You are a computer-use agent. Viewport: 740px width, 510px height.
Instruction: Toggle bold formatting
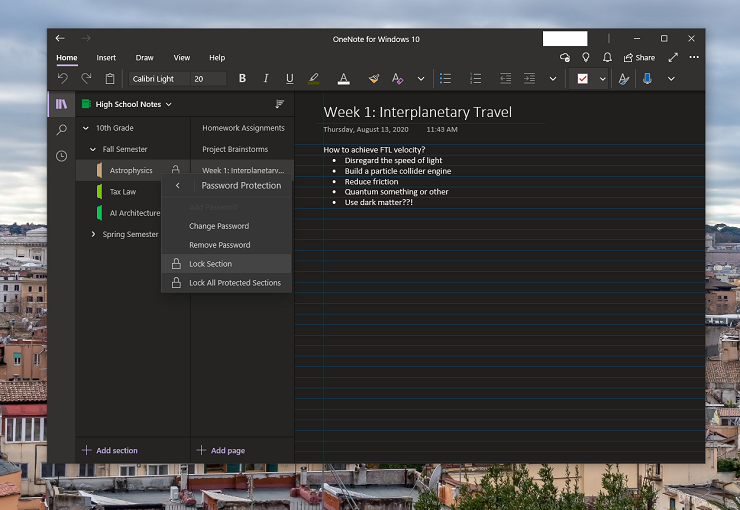point(242,78)
